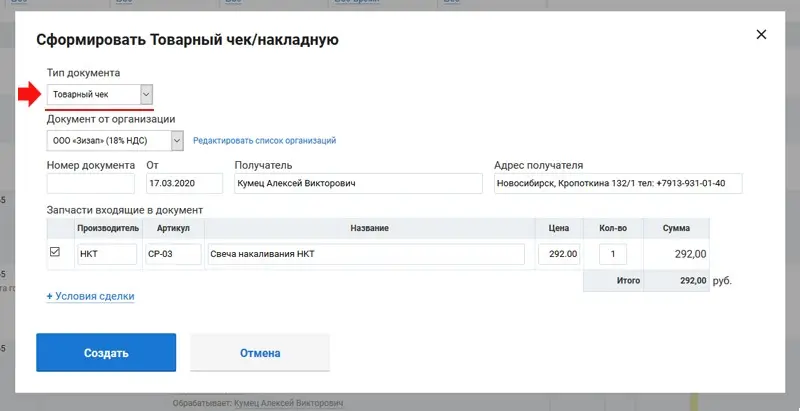The height and width of the screenshot is (411, 800).
Task: Click the Отмена button
Action: 260,353
